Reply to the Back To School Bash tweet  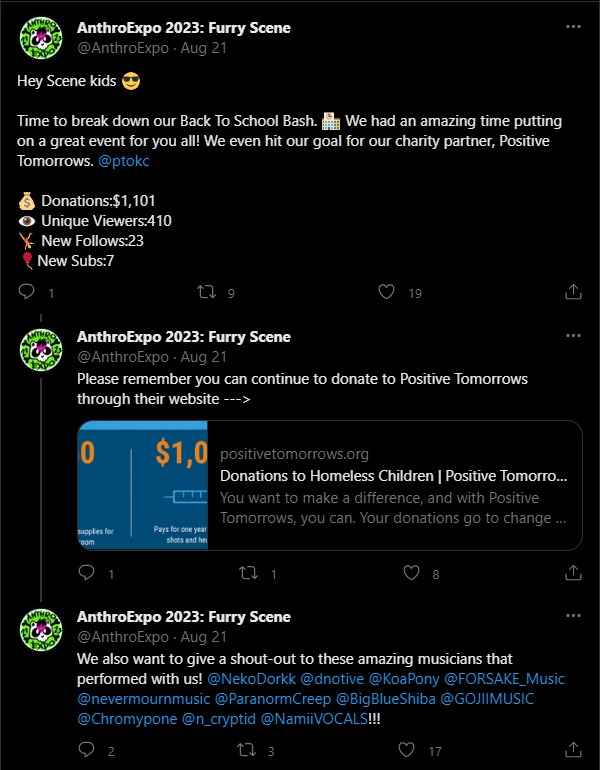click(x=28, y=292)
